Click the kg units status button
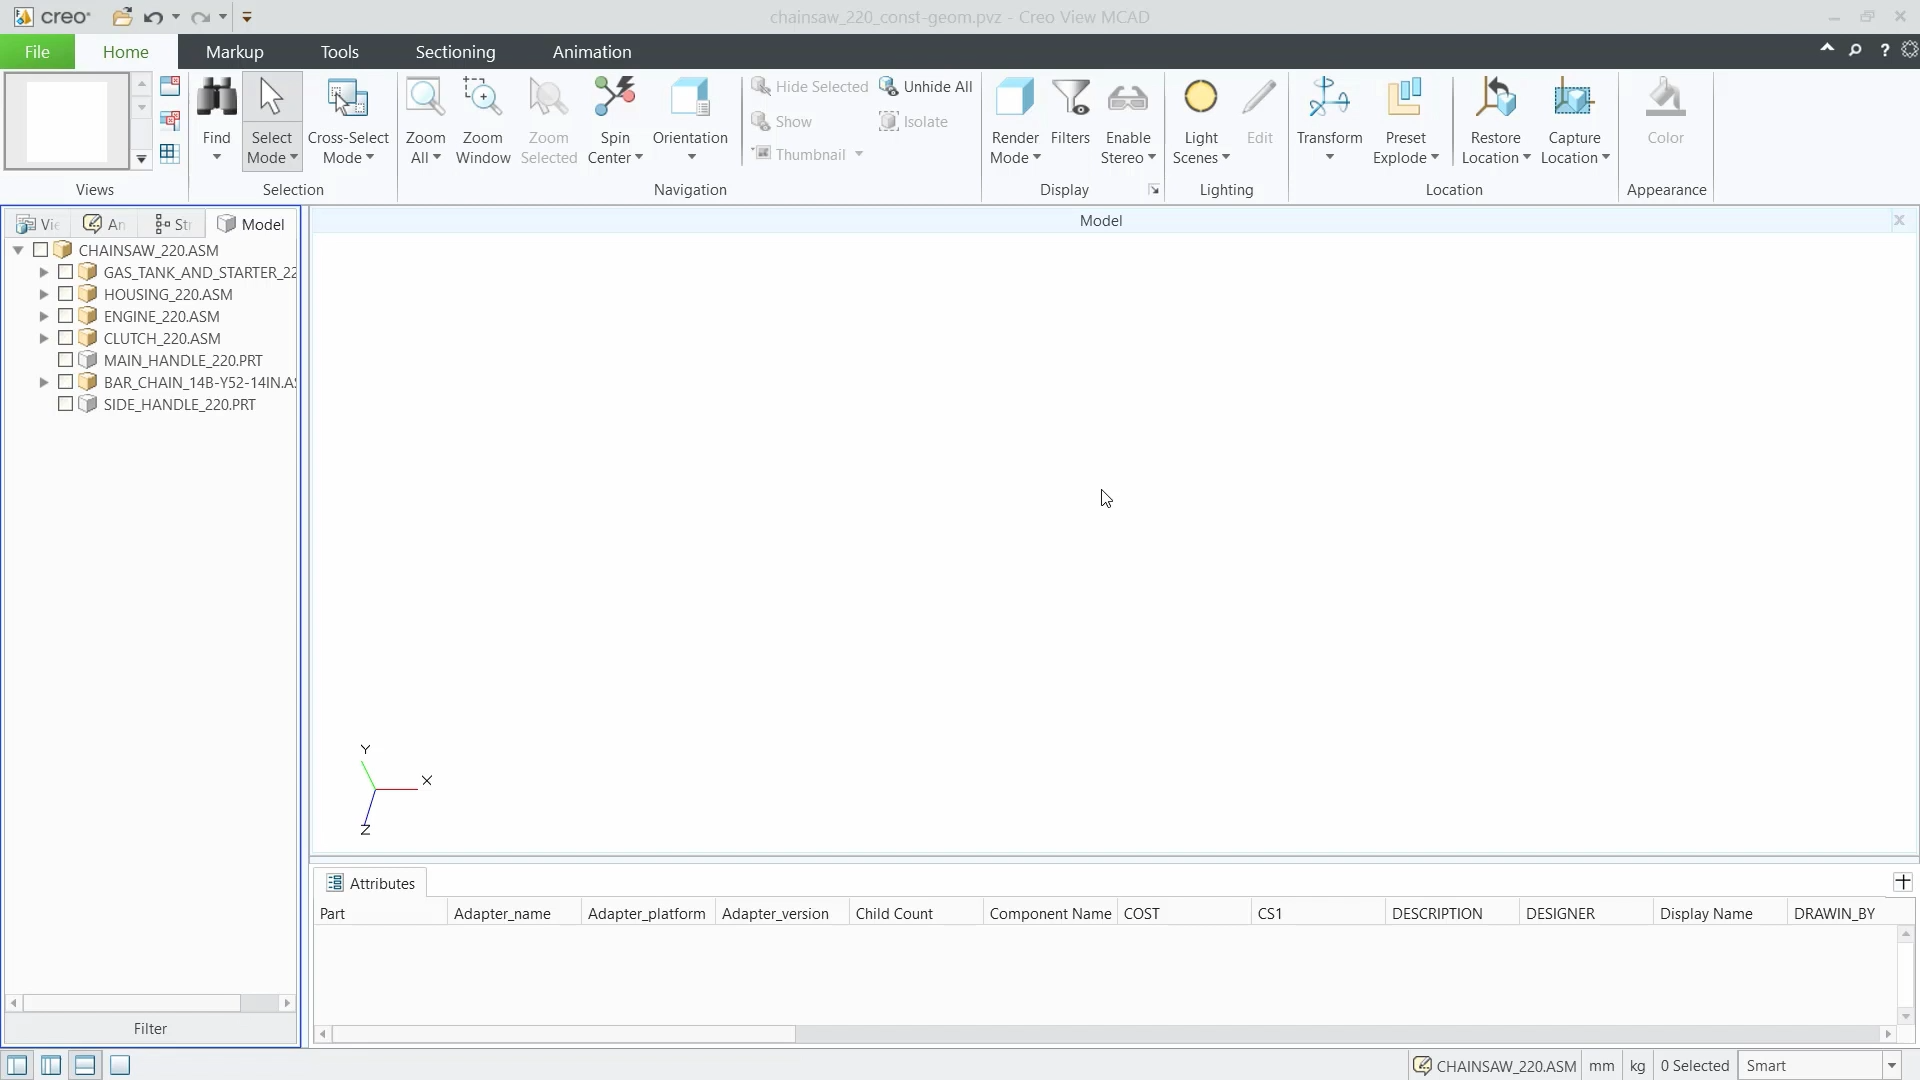The image size is (1920, 1080). (1637, 1066)
